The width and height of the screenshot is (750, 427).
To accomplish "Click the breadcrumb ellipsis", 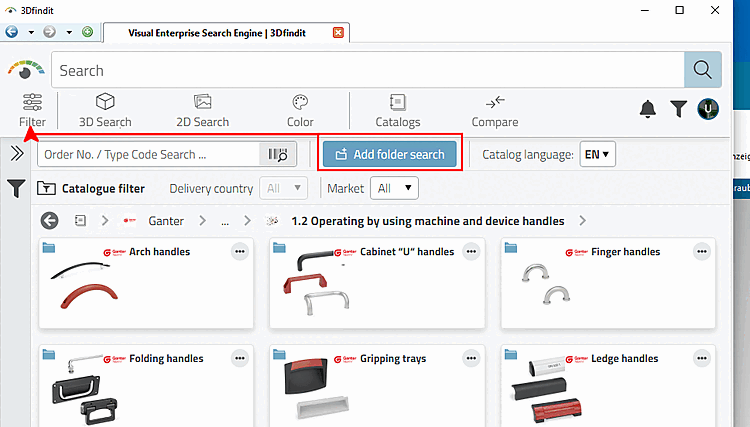I will point(225,222).
